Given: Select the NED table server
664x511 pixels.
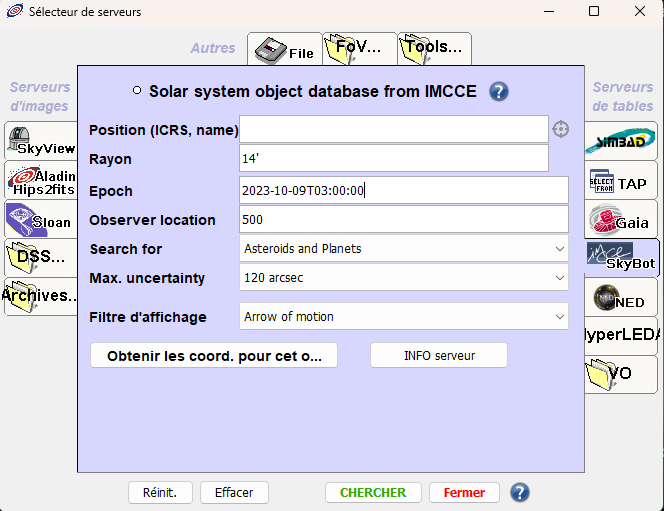Looking at the screenshot, I should 620,297.
